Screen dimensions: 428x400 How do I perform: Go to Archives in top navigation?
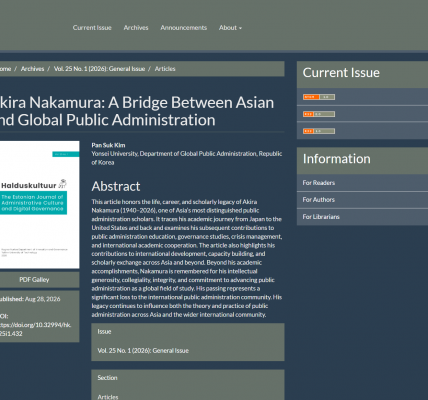(x=136, y=28)
